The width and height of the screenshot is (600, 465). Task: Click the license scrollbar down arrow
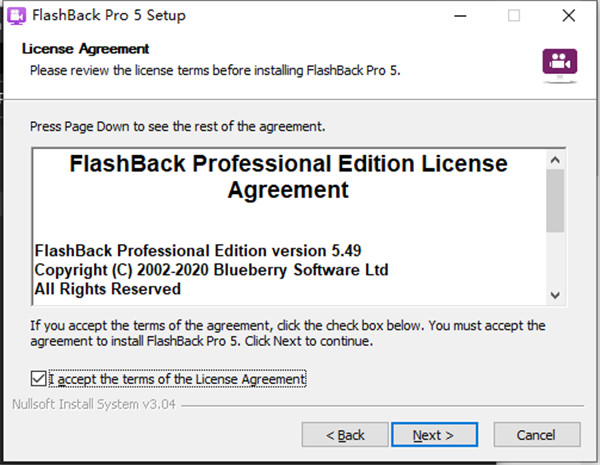pos(556,294)
